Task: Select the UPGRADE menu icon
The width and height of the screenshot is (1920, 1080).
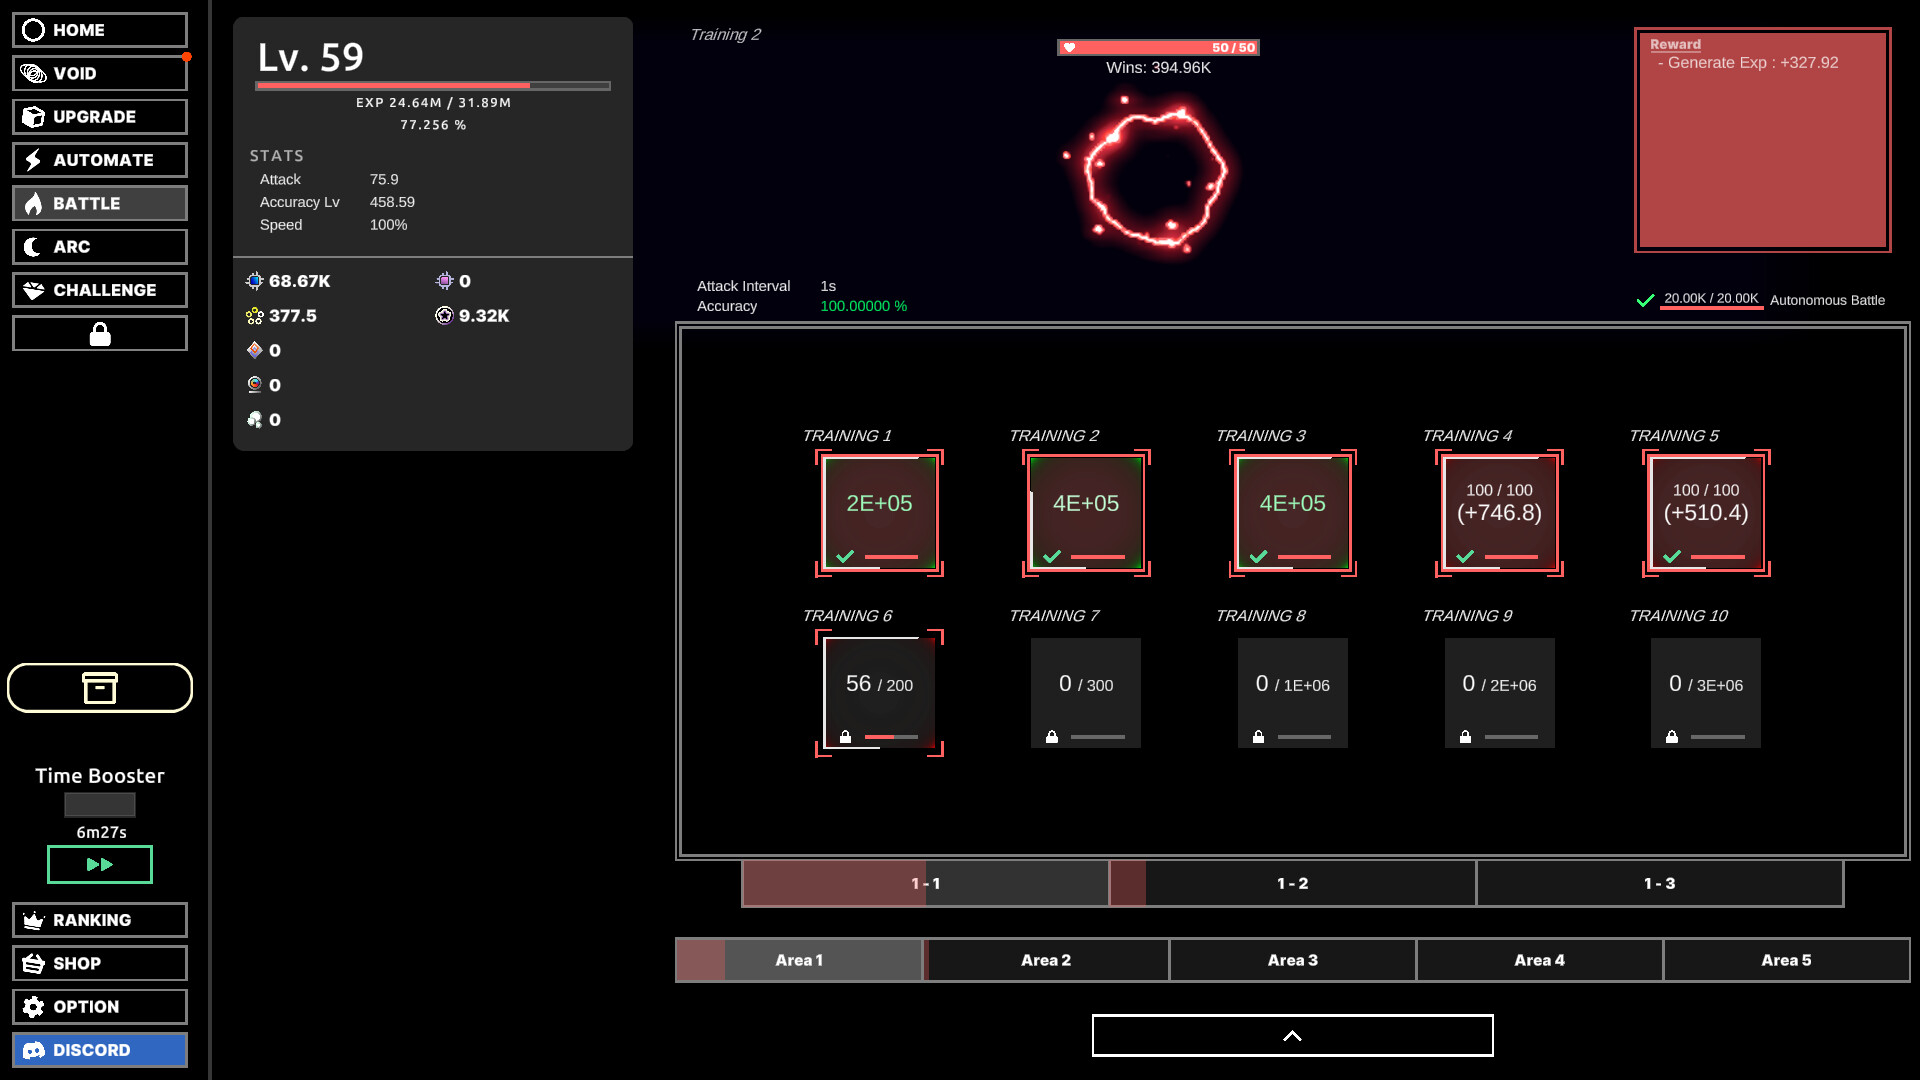Action: 99,116
